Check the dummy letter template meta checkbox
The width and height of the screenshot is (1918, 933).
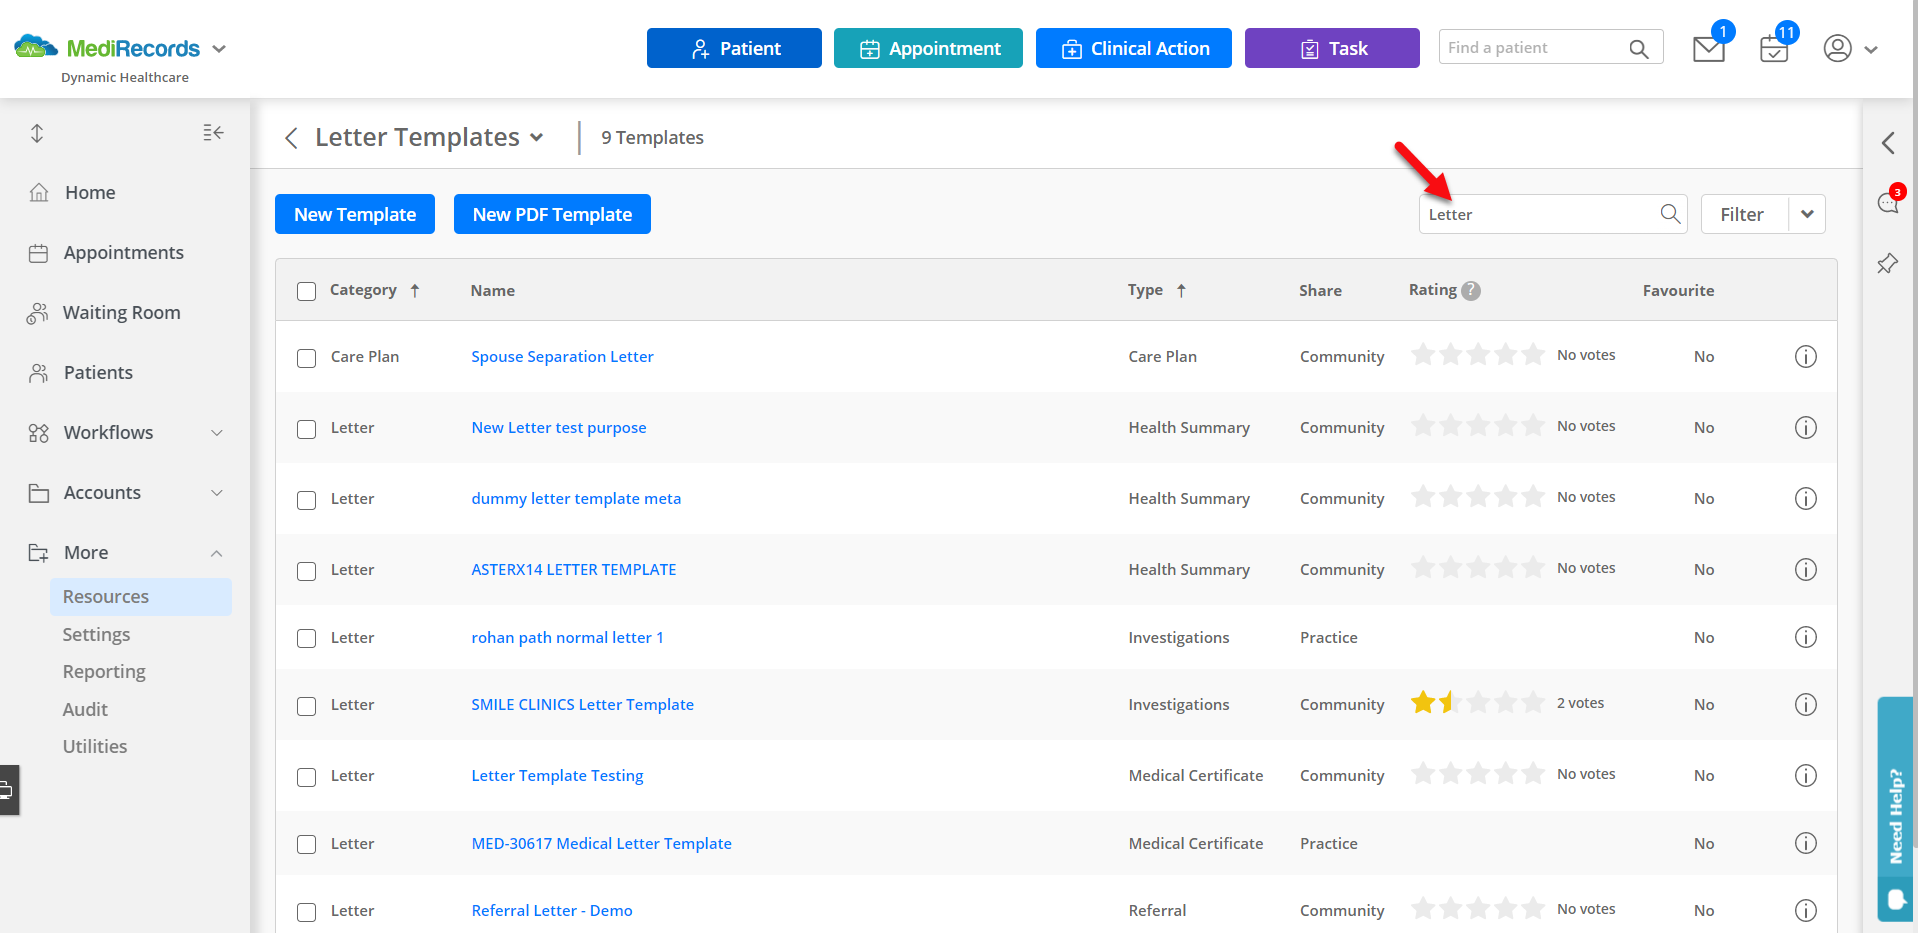point(307,500)
